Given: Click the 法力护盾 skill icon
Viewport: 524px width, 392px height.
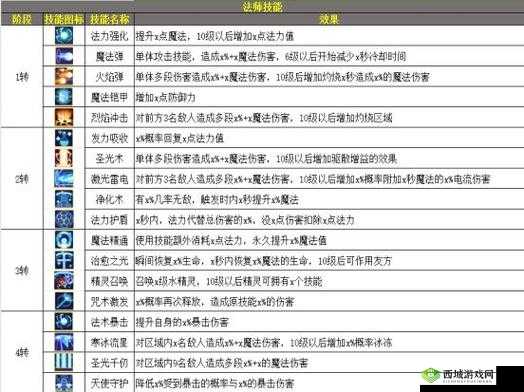Looking at the screenshot, I should tap(64, 220).
